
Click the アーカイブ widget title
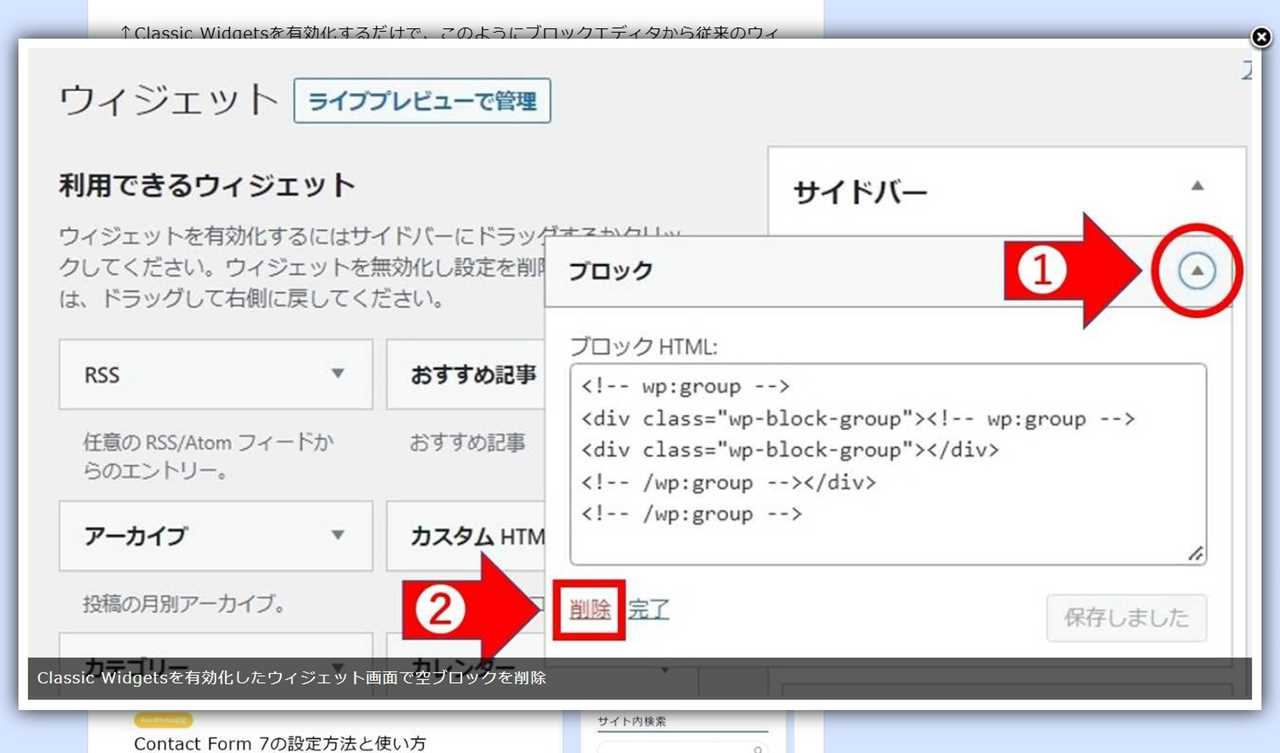(135, 536)
